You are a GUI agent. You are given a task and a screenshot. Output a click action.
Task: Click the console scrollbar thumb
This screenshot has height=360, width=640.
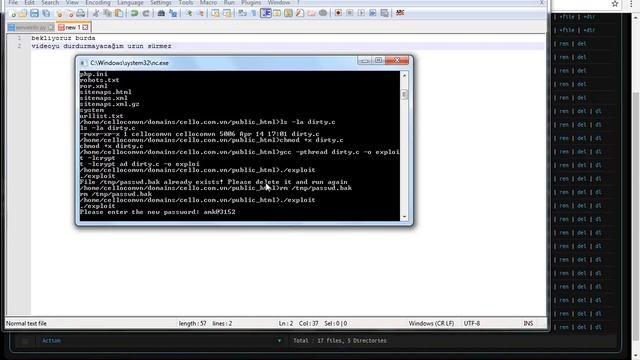pos(404,95)
